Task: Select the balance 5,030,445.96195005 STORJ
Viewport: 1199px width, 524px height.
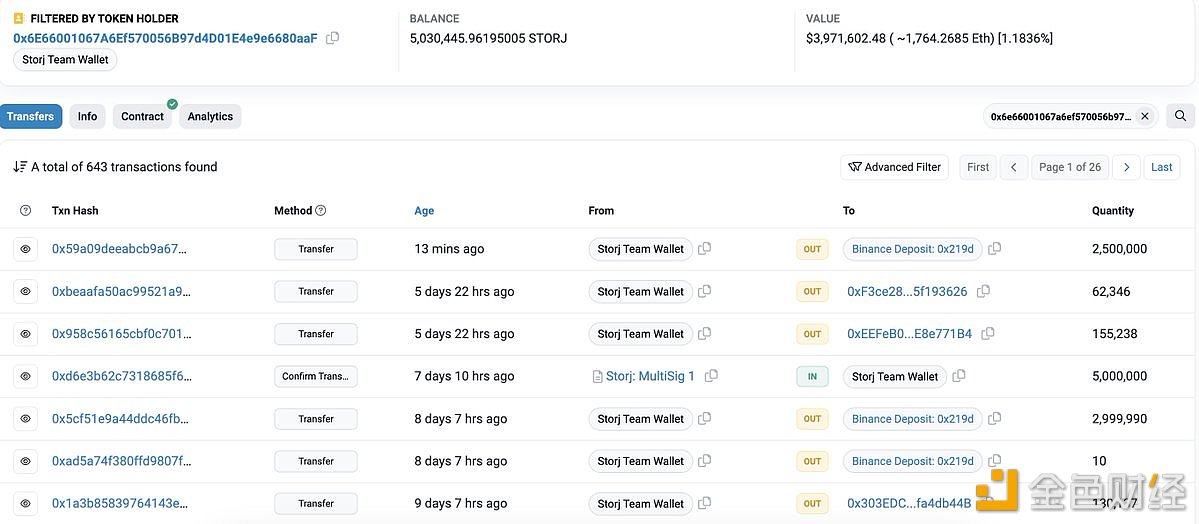Action: coord(488,38)
